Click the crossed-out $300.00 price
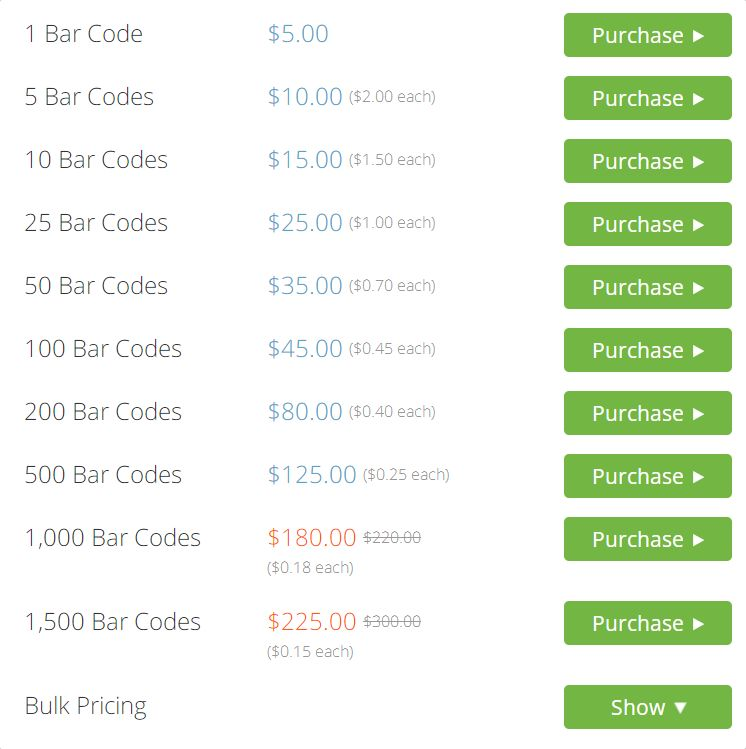 click(x=392, y=622)
